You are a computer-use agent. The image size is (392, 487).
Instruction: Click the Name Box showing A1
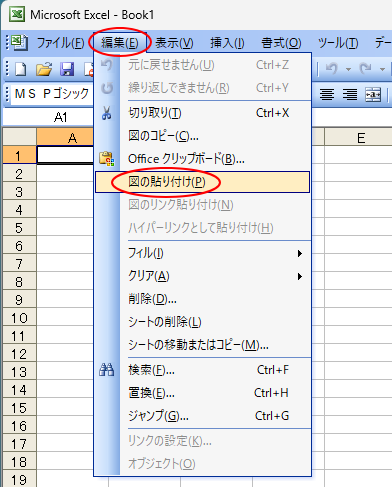point(48,117)
